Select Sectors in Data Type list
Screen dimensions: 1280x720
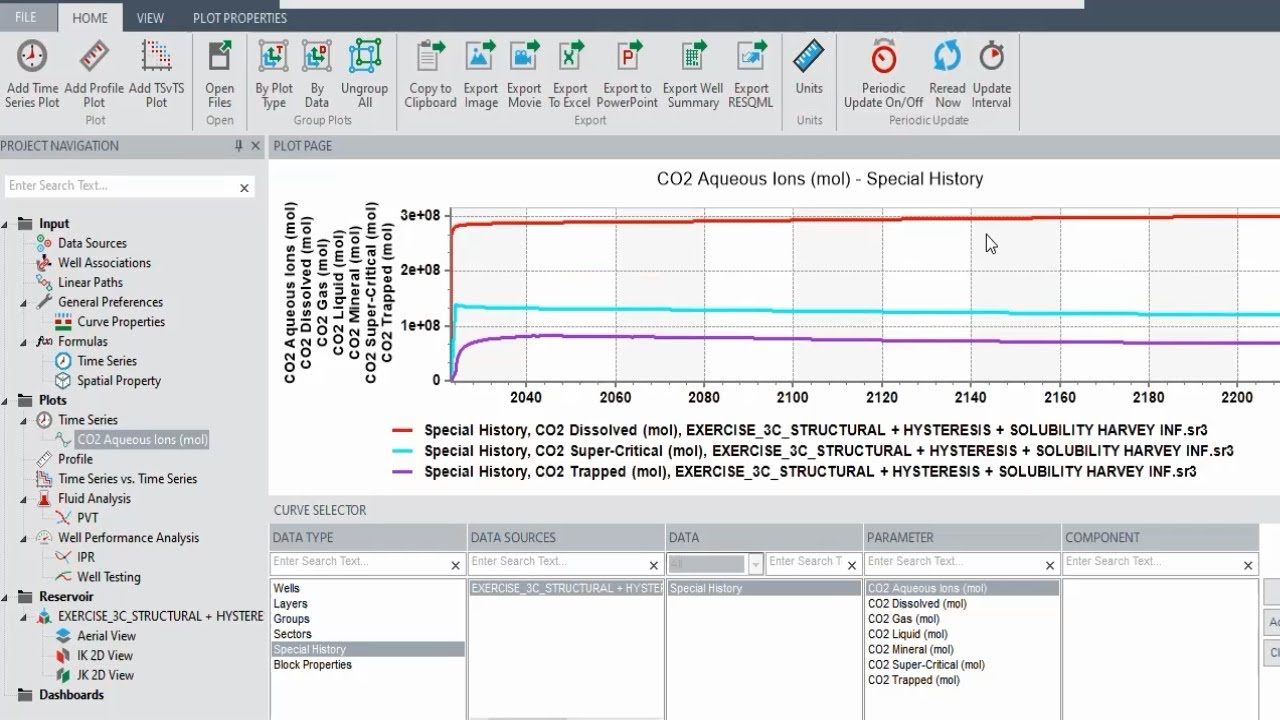tap(293, 634)
